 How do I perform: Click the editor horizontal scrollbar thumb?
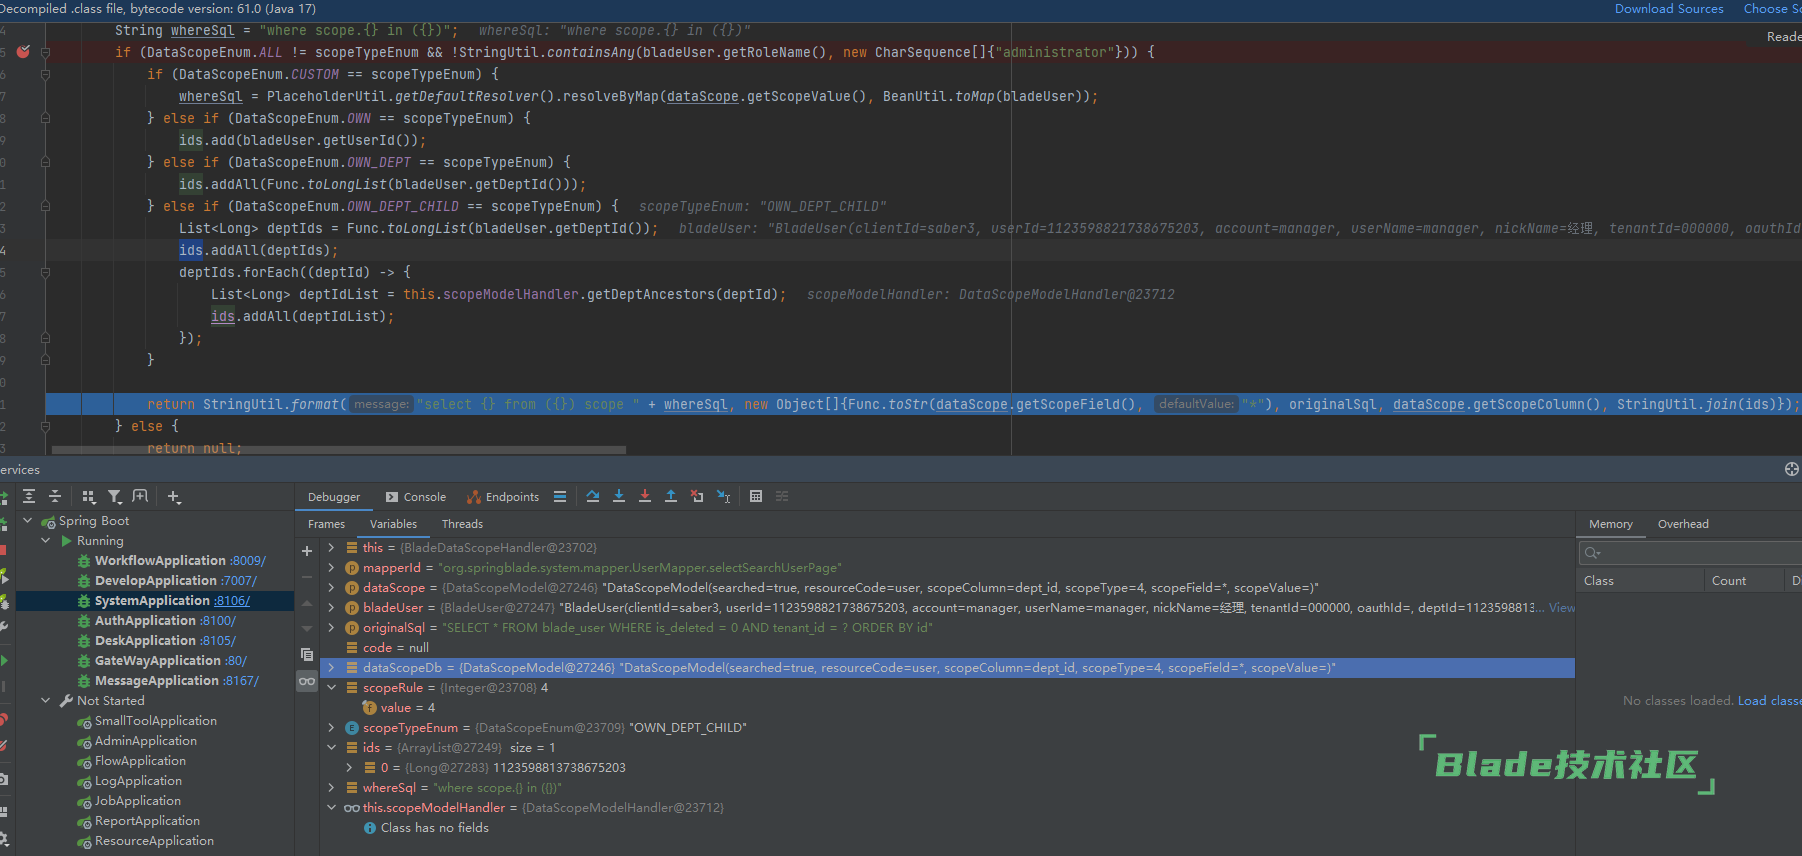[339, 450]
